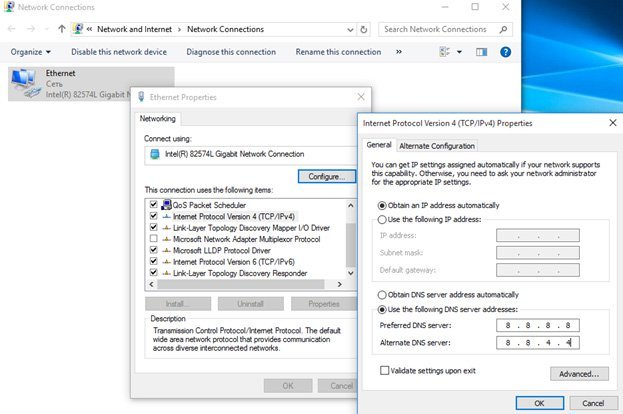
Task: Click the Advanced... button
Action: click(579, 373)
